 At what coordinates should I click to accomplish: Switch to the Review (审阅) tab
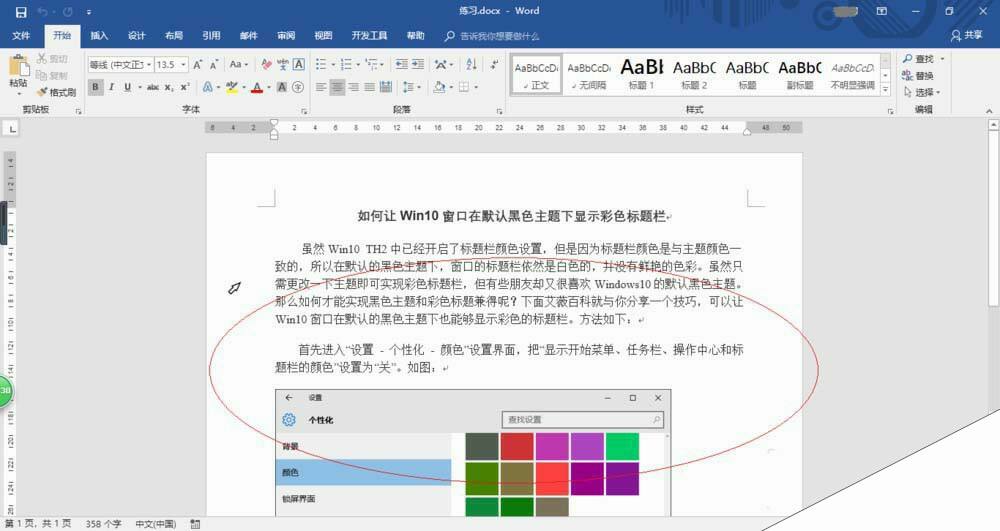point(286,36)
